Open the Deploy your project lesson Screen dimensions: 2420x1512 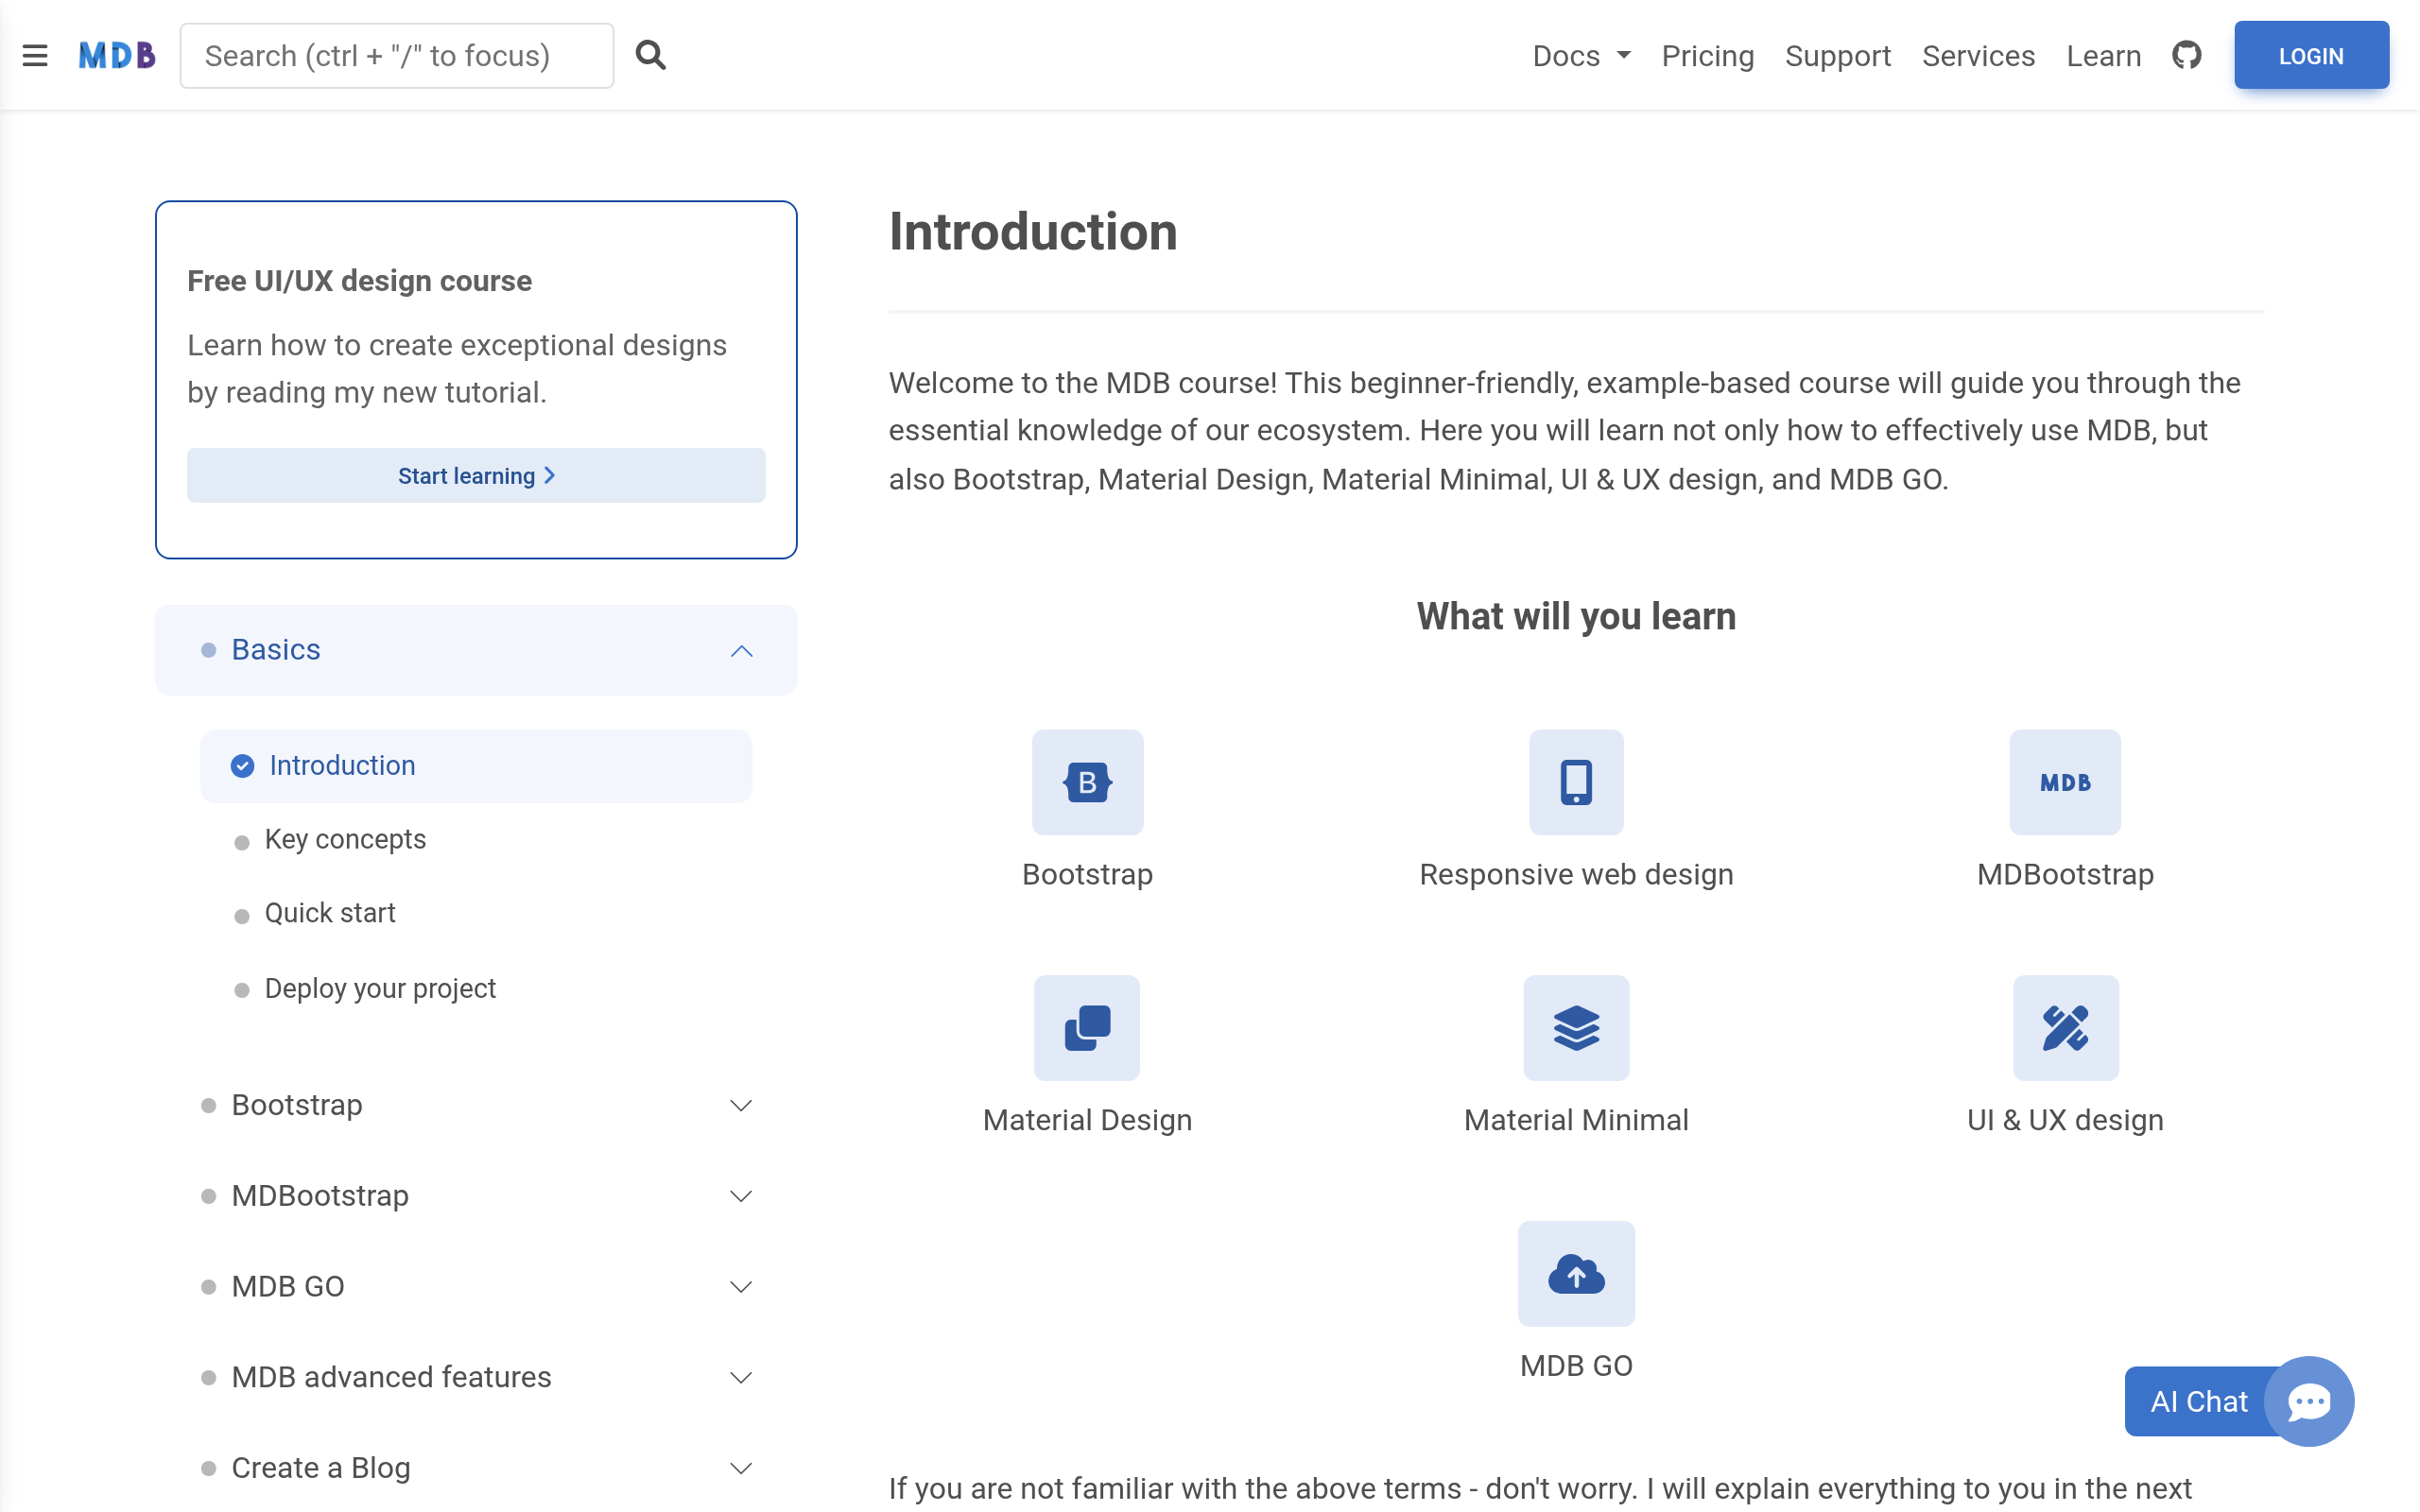tap(380, 988)
